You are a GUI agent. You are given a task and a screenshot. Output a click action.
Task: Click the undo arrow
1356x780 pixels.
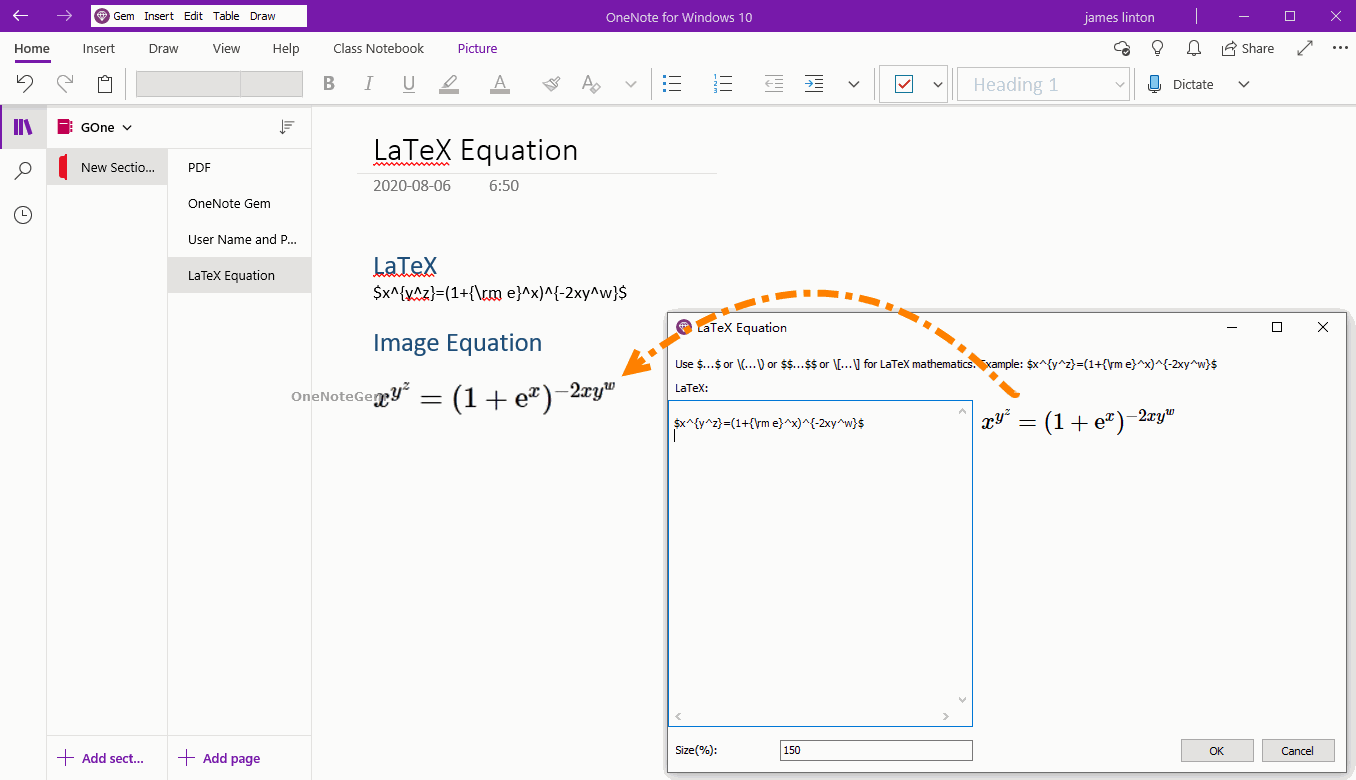click(x=25, y=84)
